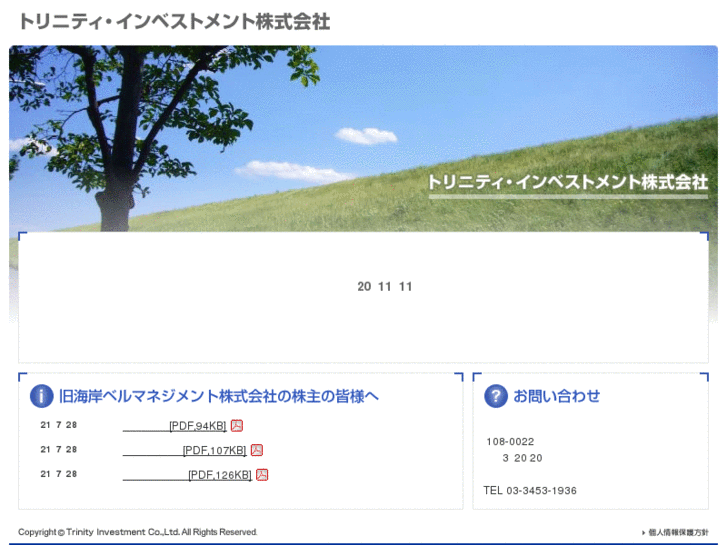Image resolution: width=727 pixels, height=545 pixels.
Task: Click the question mark icon beside お問い合わせ
Action: click(496, 396)
